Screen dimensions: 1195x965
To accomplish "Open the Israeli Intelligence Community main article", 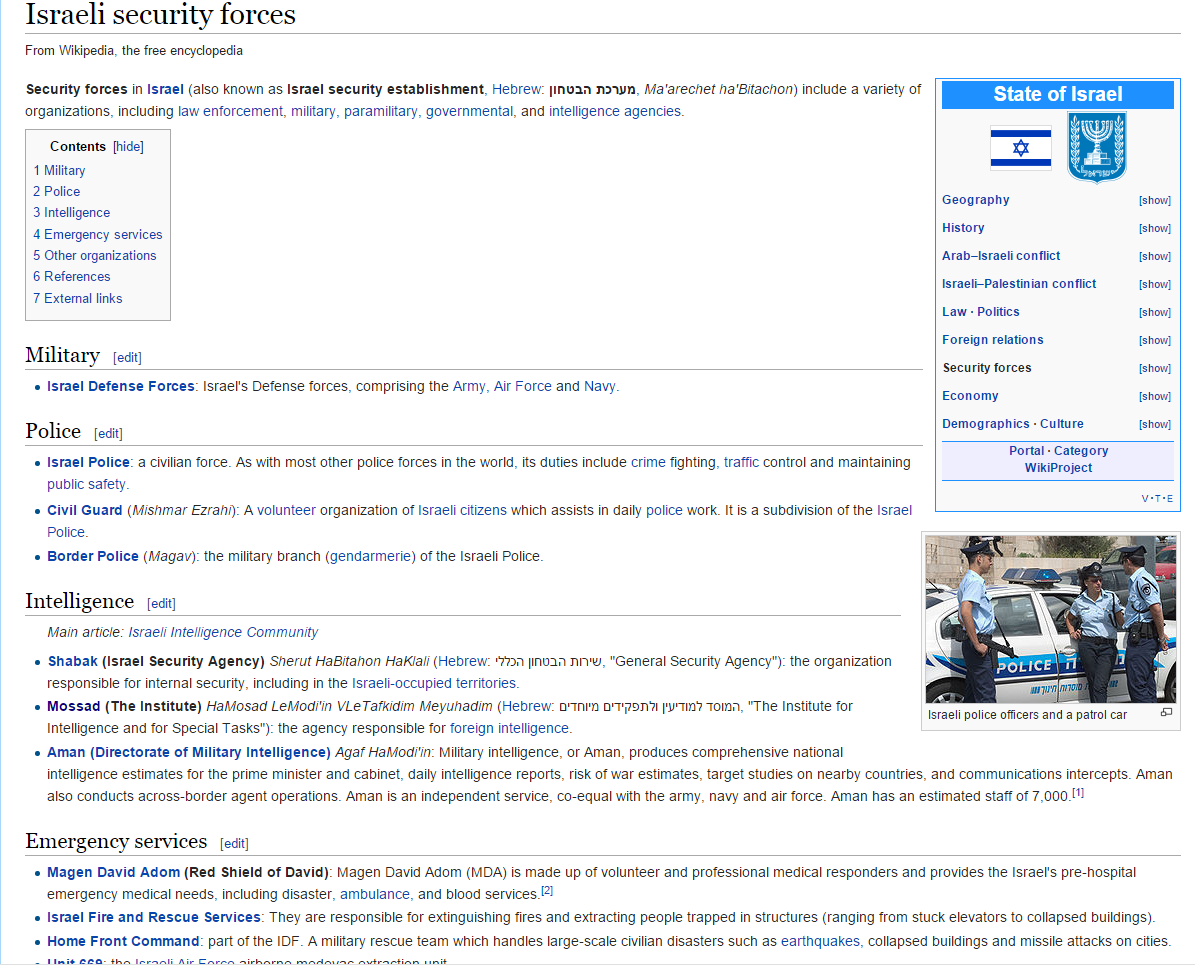I will (x=223, y=633).
